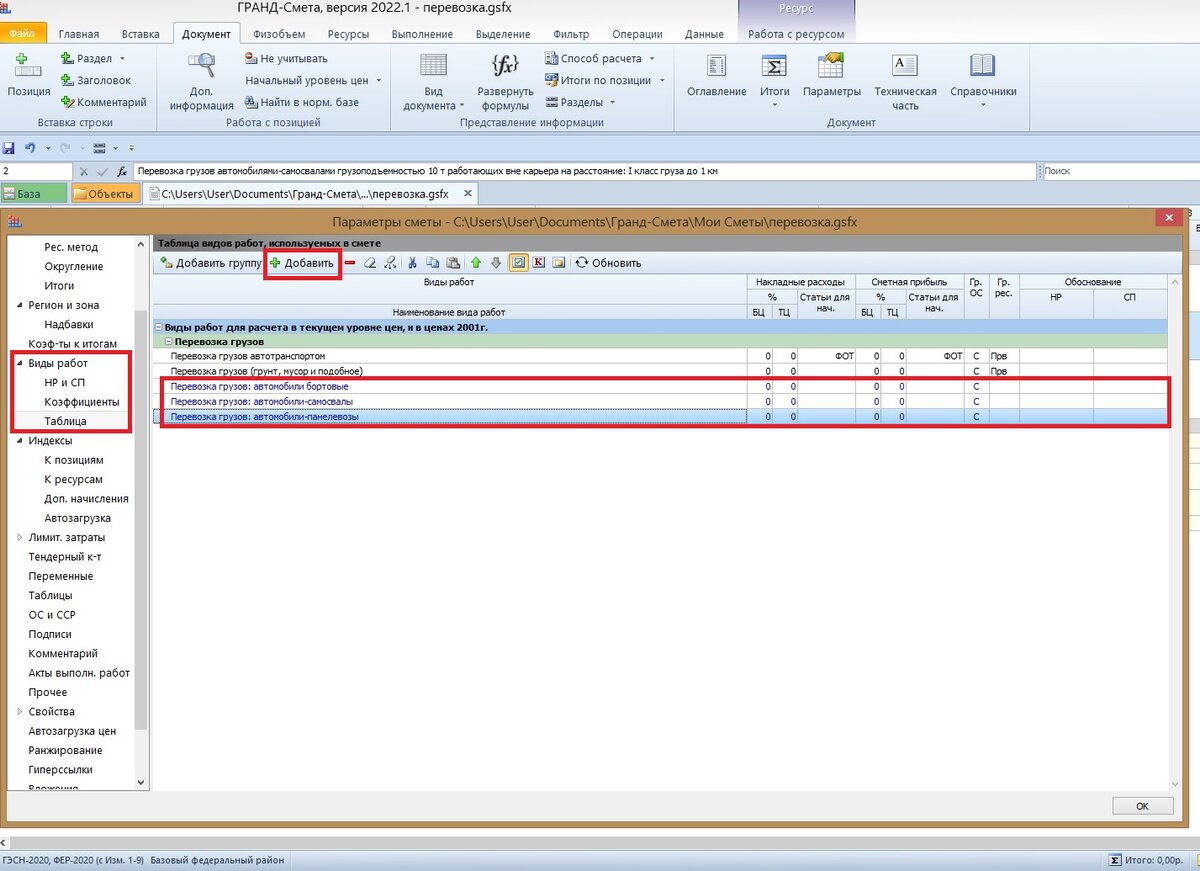Select Тендерный к-т tree item

[x=65, y=557]
